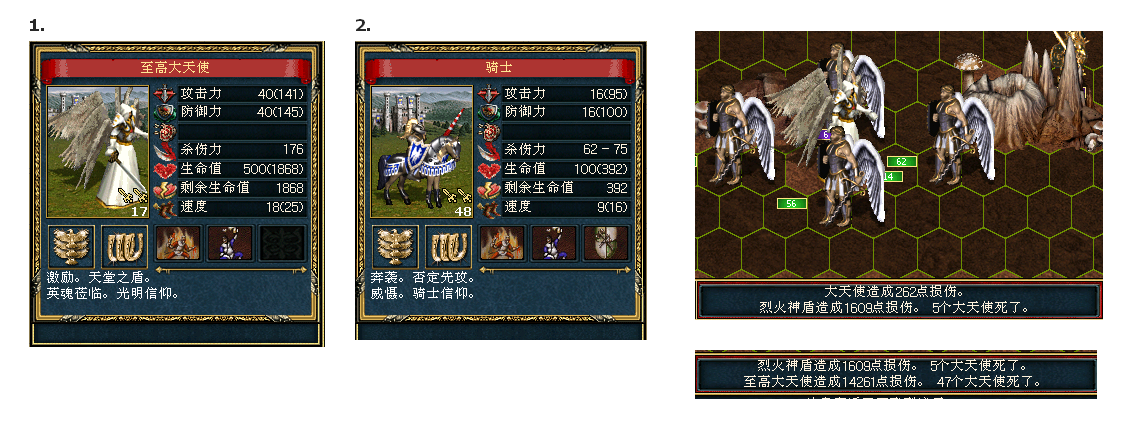This screenshot has height=430, width=1134.
Task: Click the 速度 boot icon in 至高大天使 panel
Action: click(x=166, y=207)
